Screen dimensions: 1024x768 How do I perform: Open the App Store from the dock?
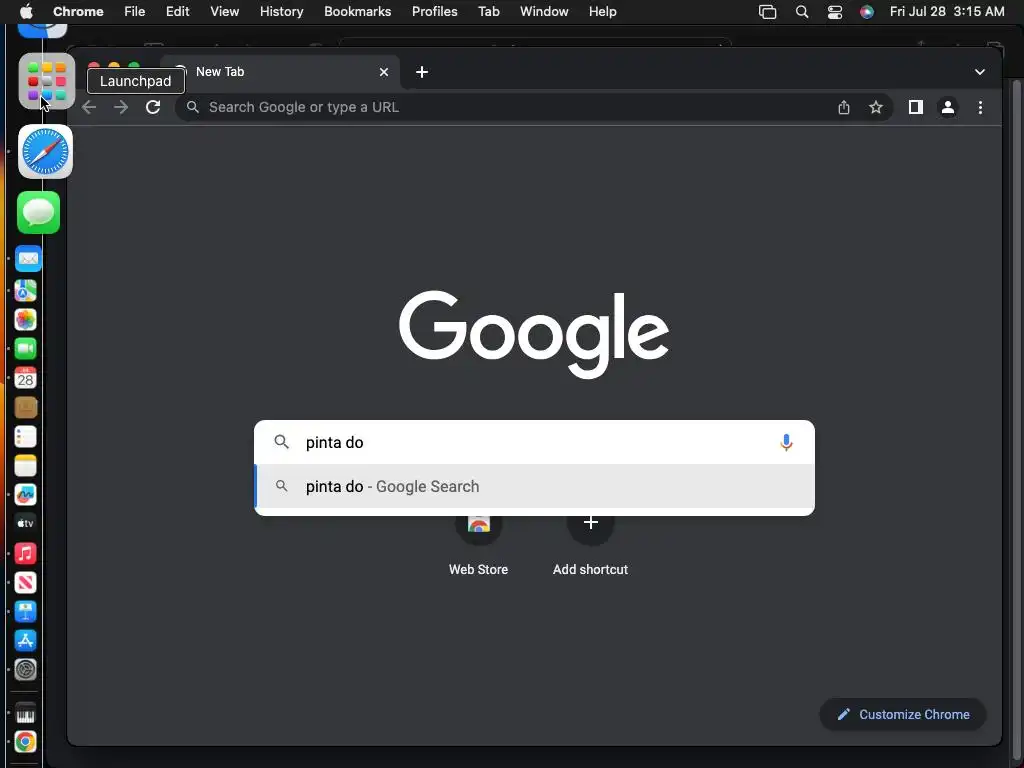25,641
